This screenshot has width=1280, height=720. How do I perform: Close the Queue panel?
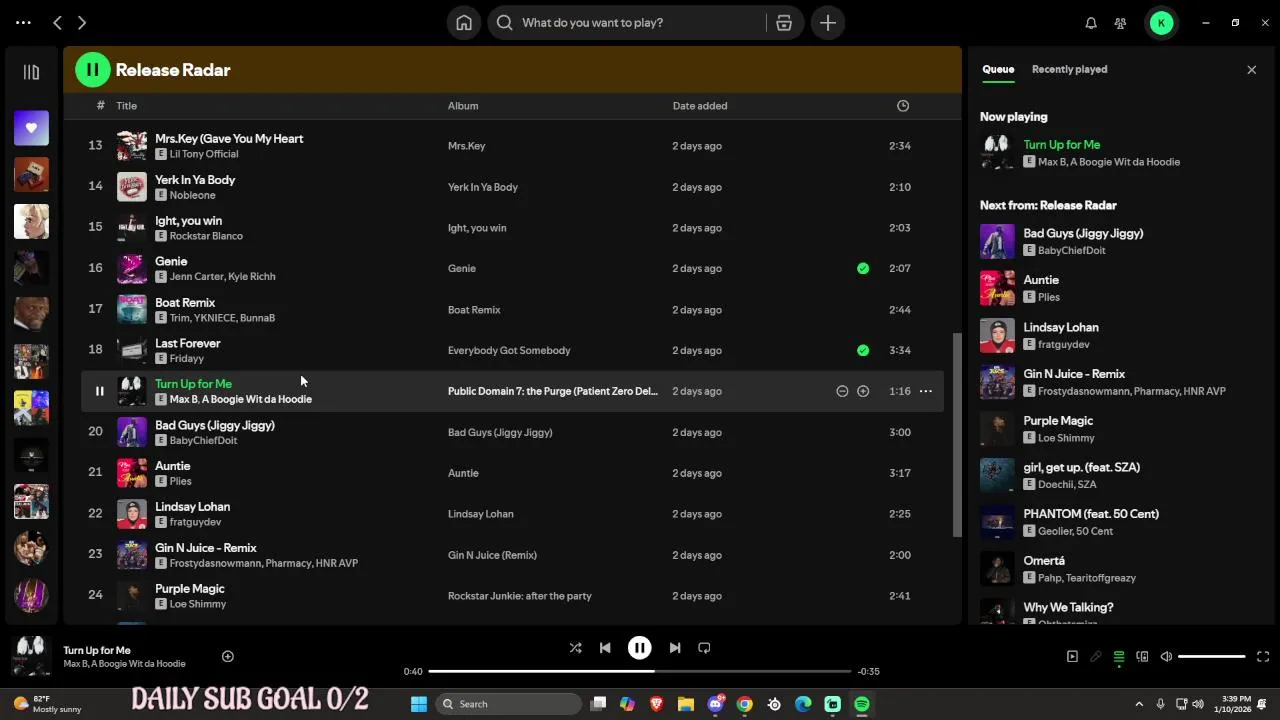click(1251, 70)
